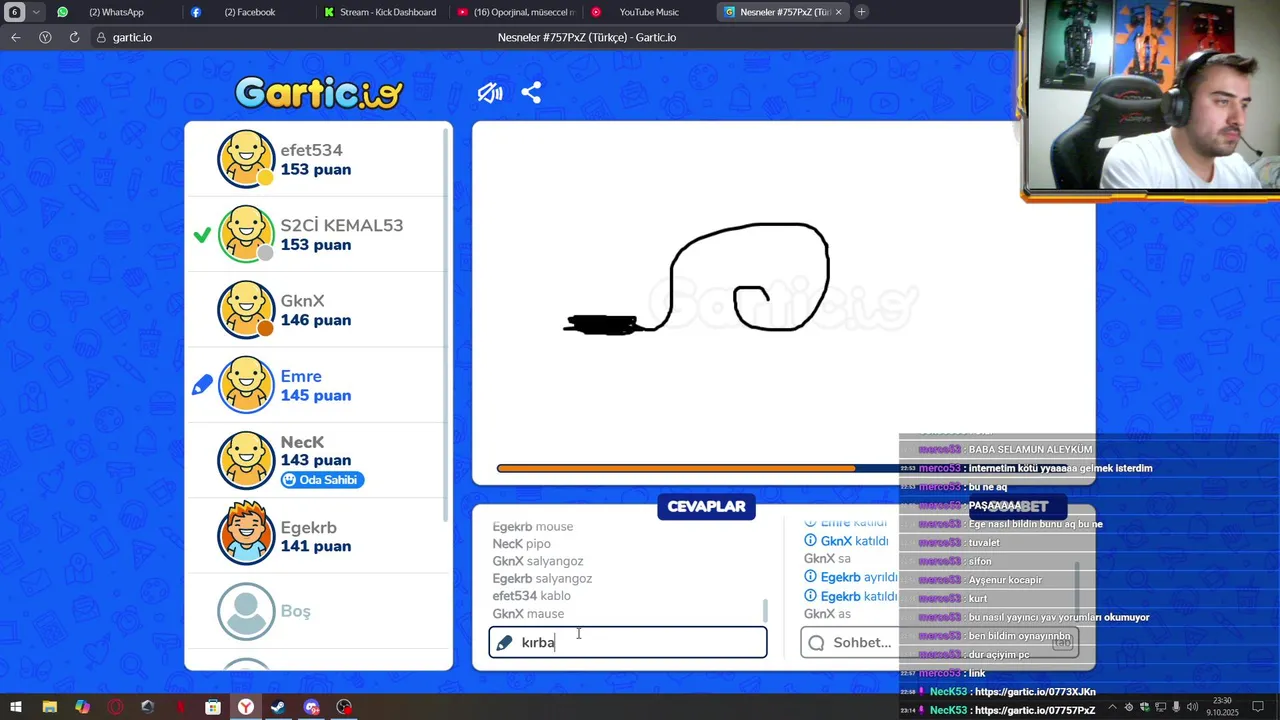Click the answers list scrollbar
Image resolution: width=1280 pixels, height=720 pixels.
tap(765, 610)
